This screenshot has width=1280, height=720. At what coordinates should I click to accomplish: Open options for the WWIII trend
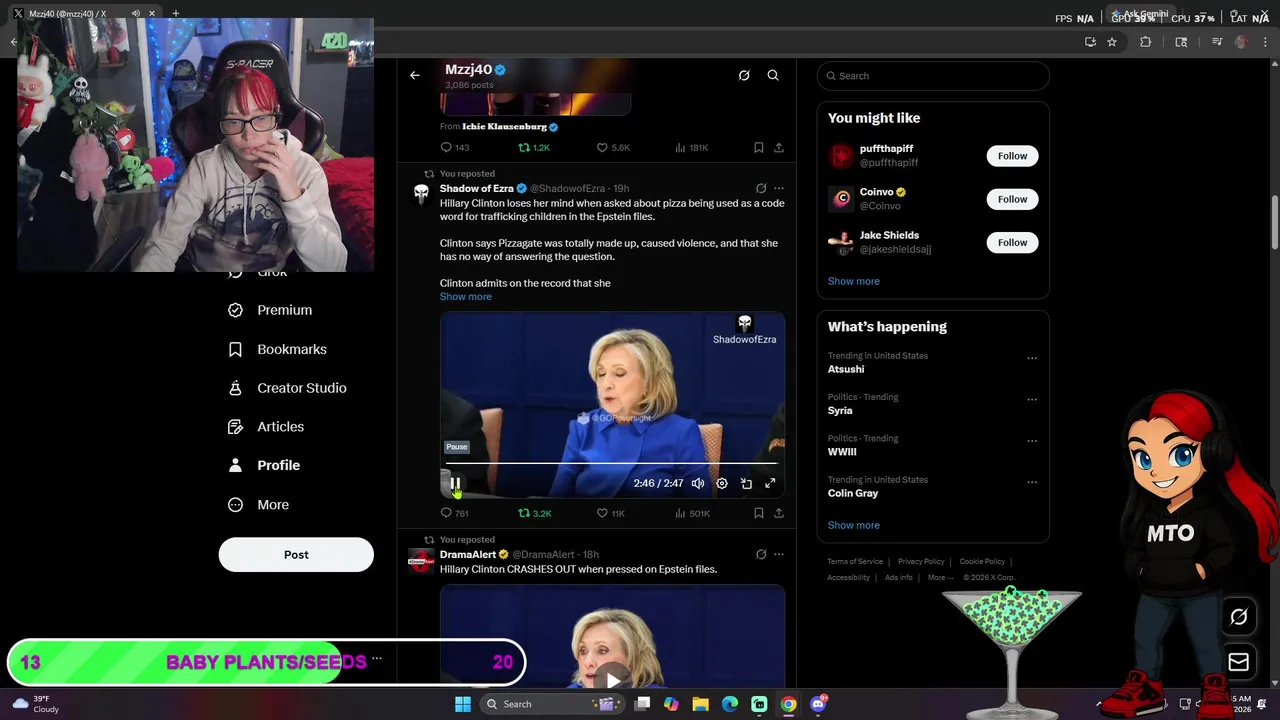pos(1032,441)
